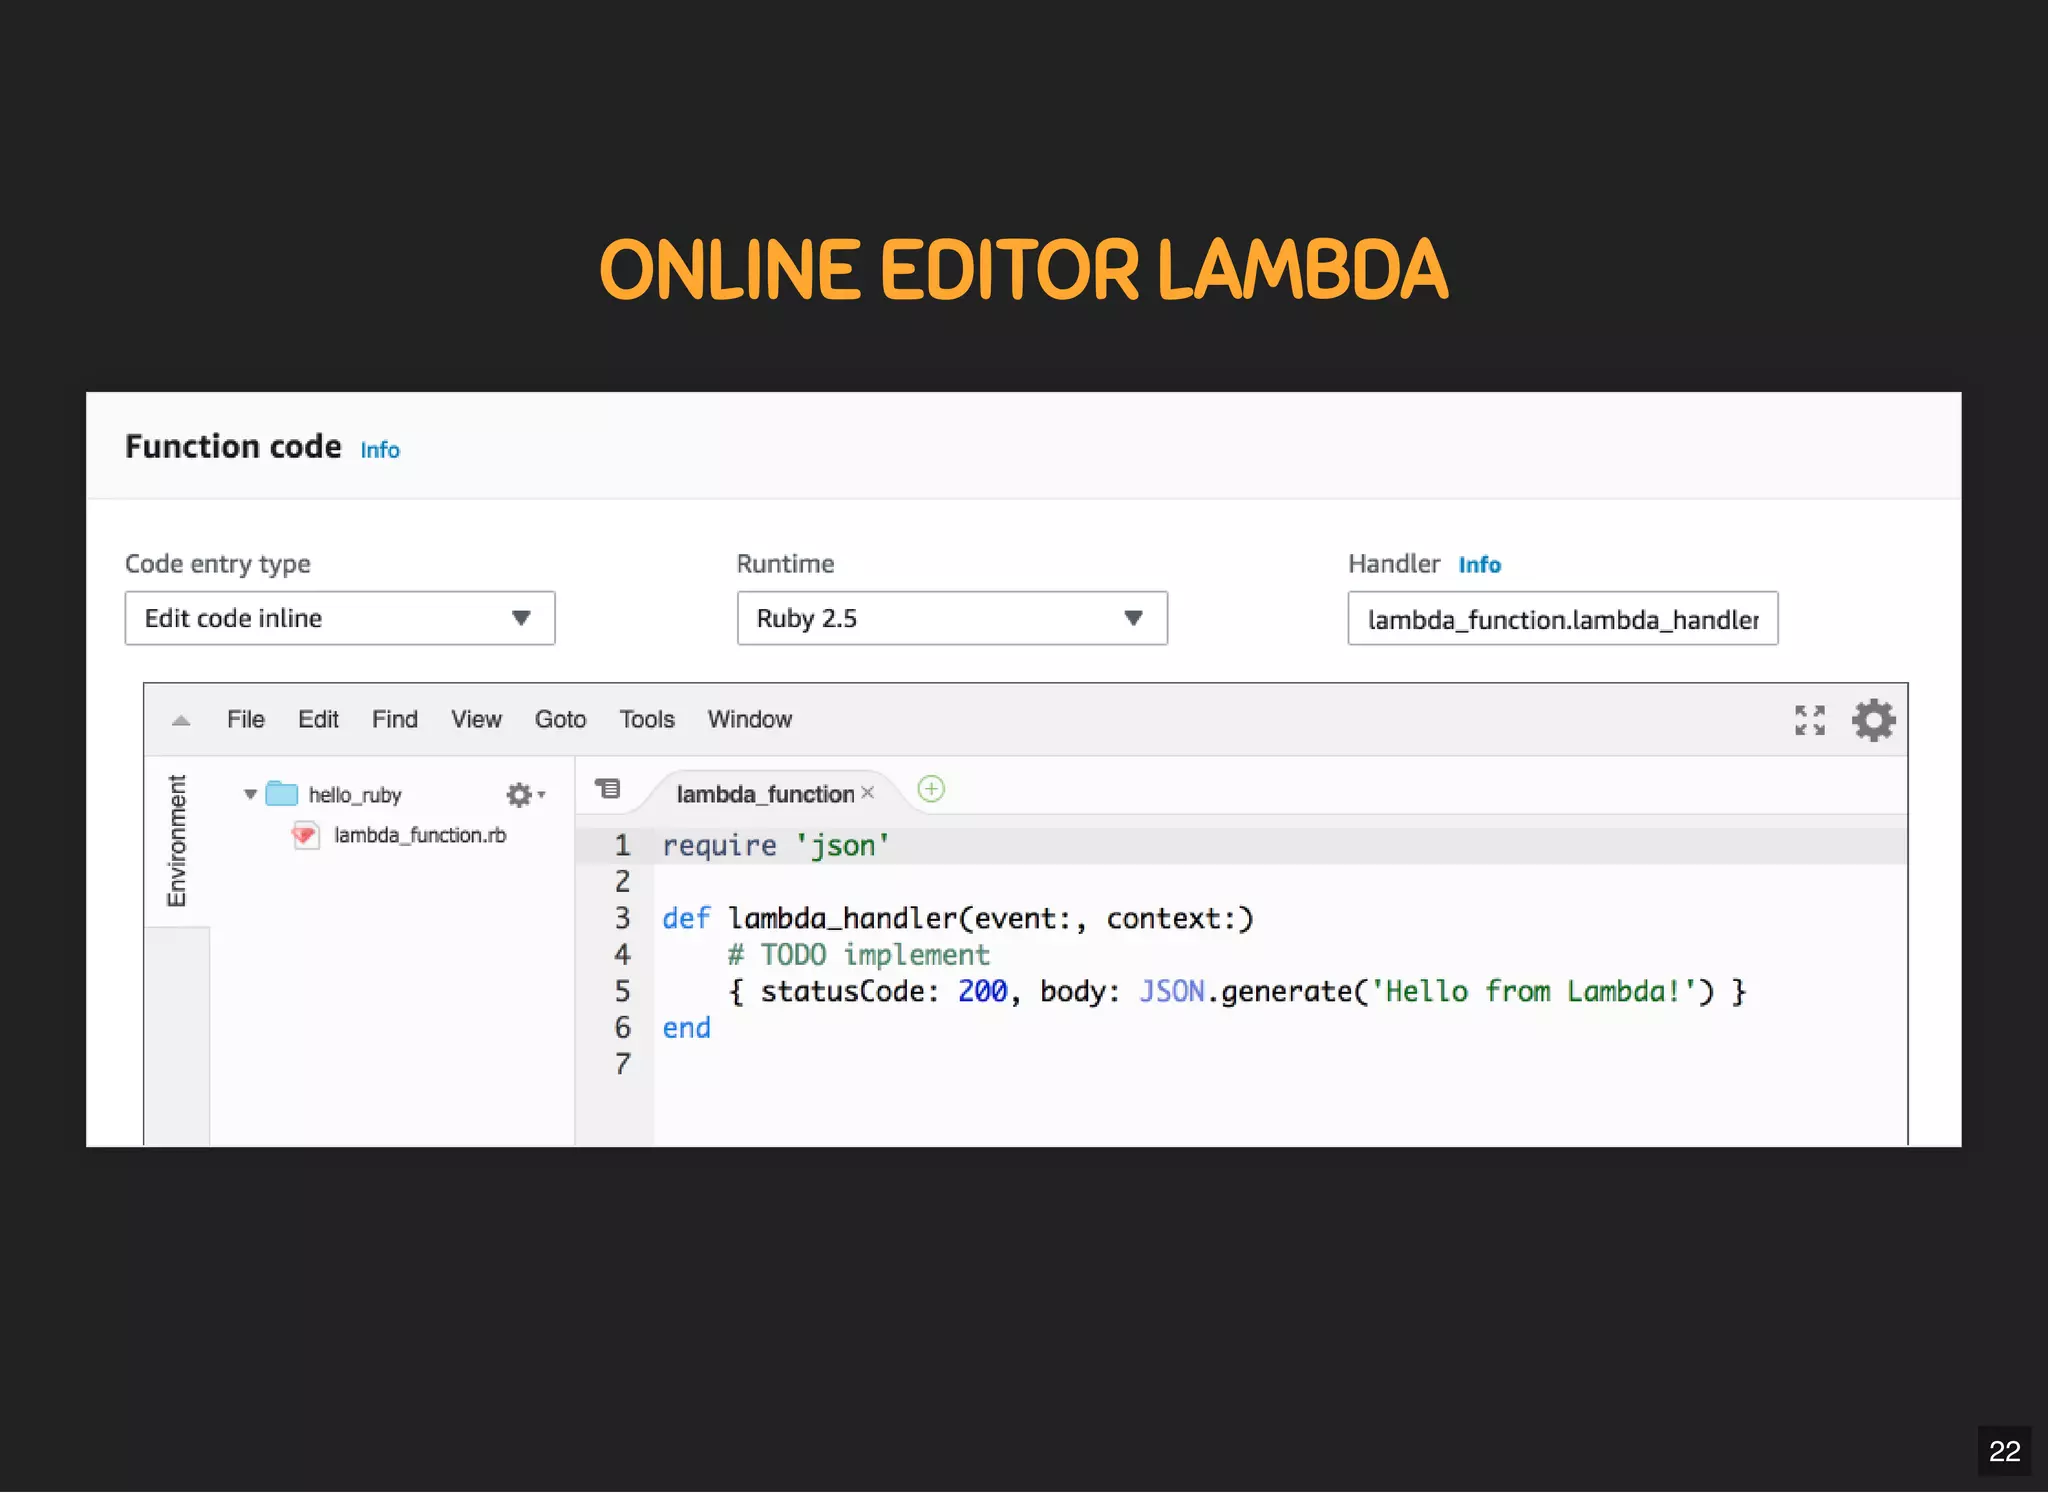The width and height of the screenshot is (2048, 1493).
Task: Click line number 7 in gutter
Action: click(x=622, y=1064)
